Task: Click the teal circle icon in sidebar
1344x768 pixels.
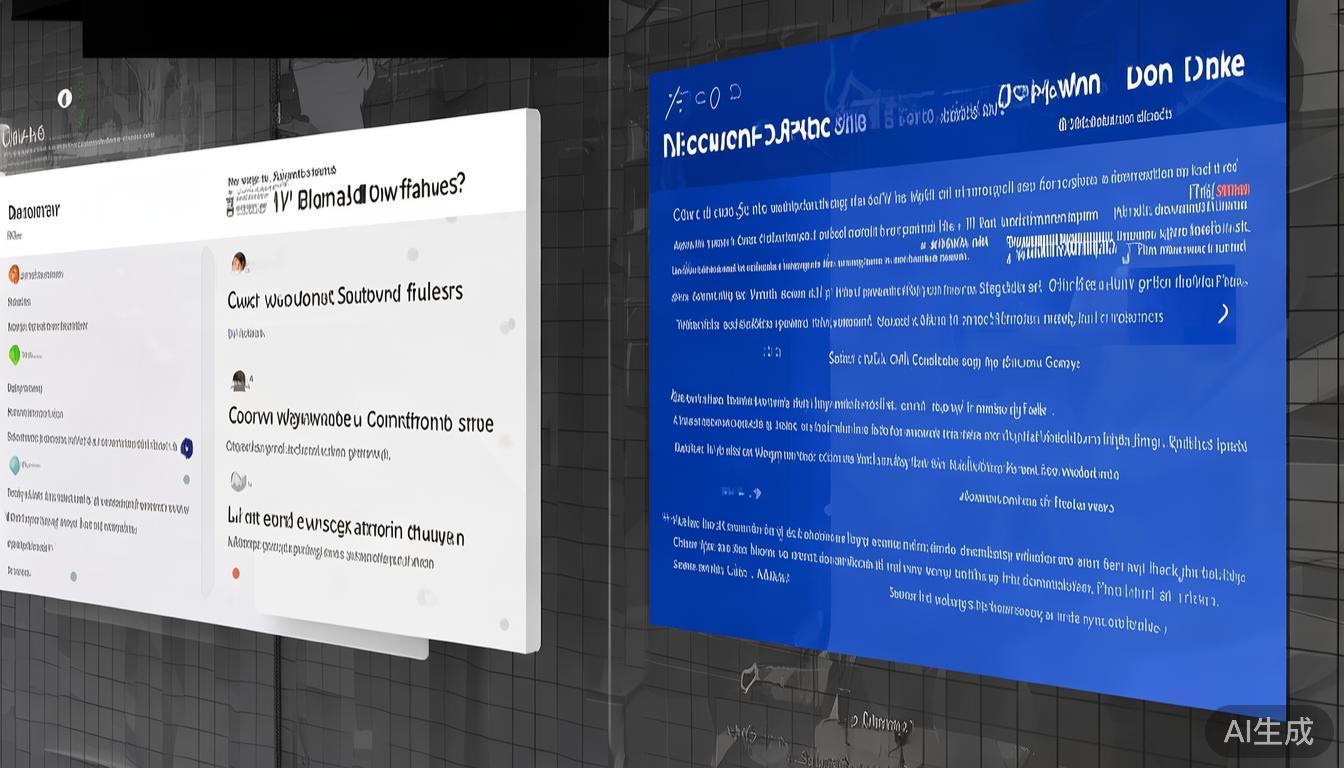Action: (14, 465)
